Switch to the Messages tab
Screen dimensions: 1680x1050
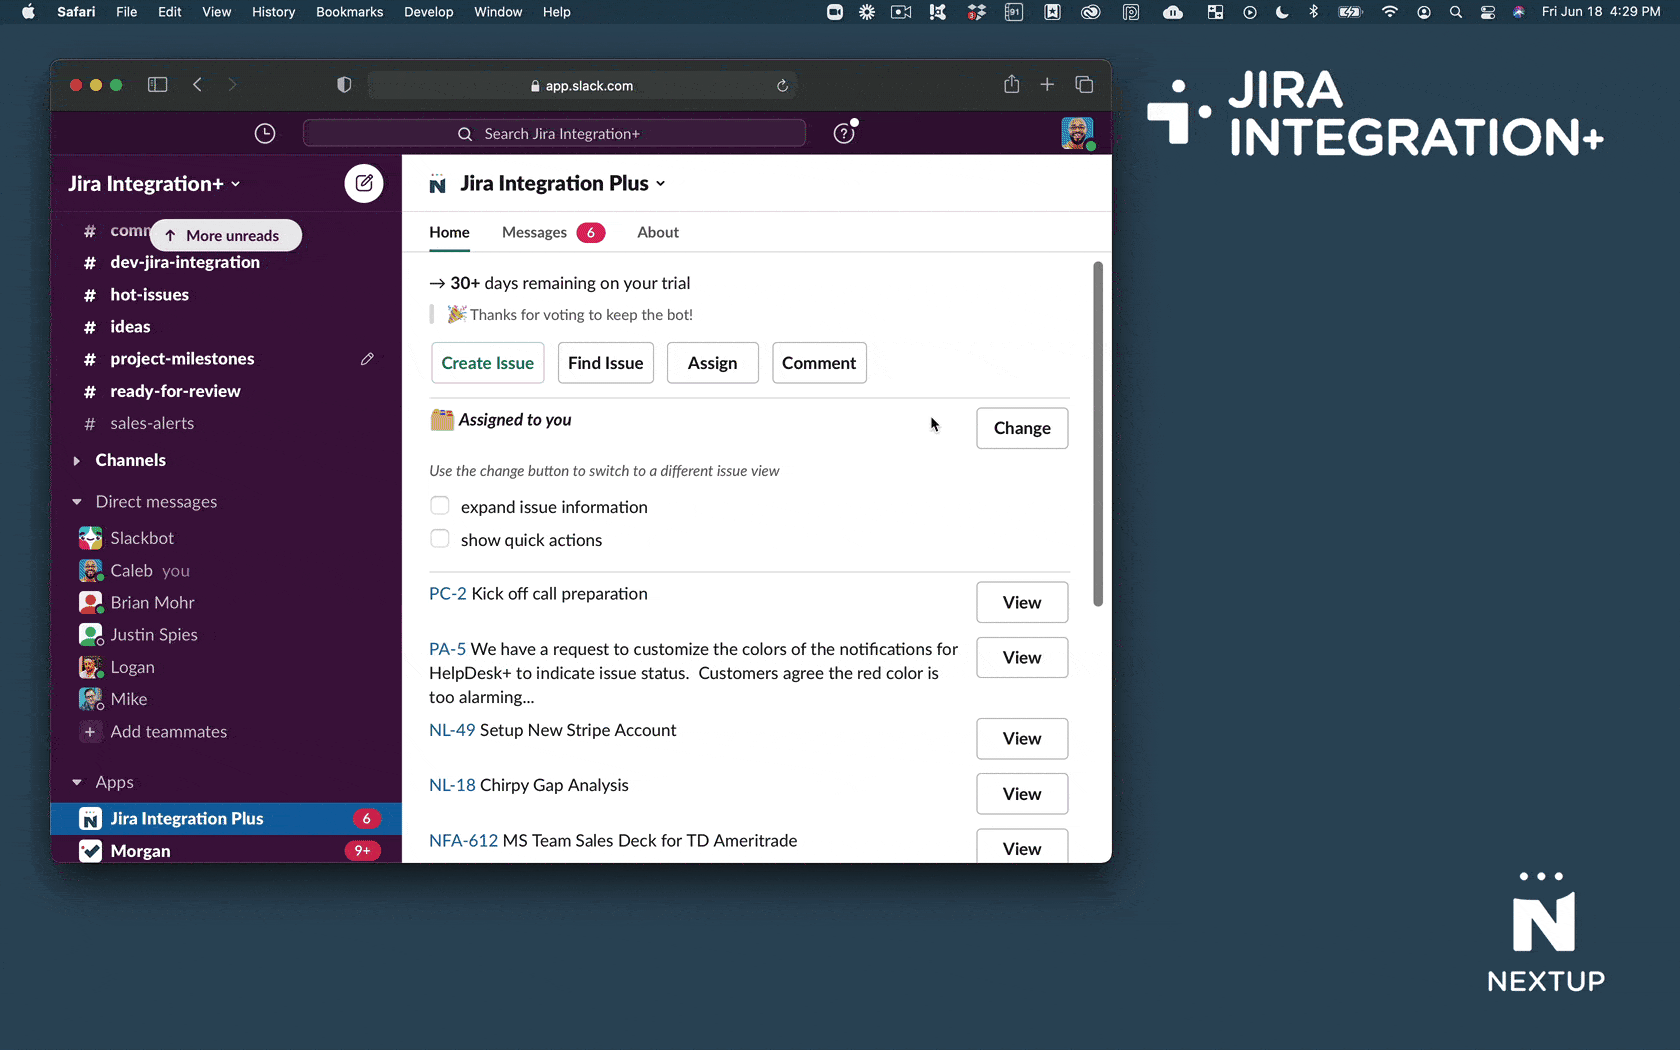[553, 232]
